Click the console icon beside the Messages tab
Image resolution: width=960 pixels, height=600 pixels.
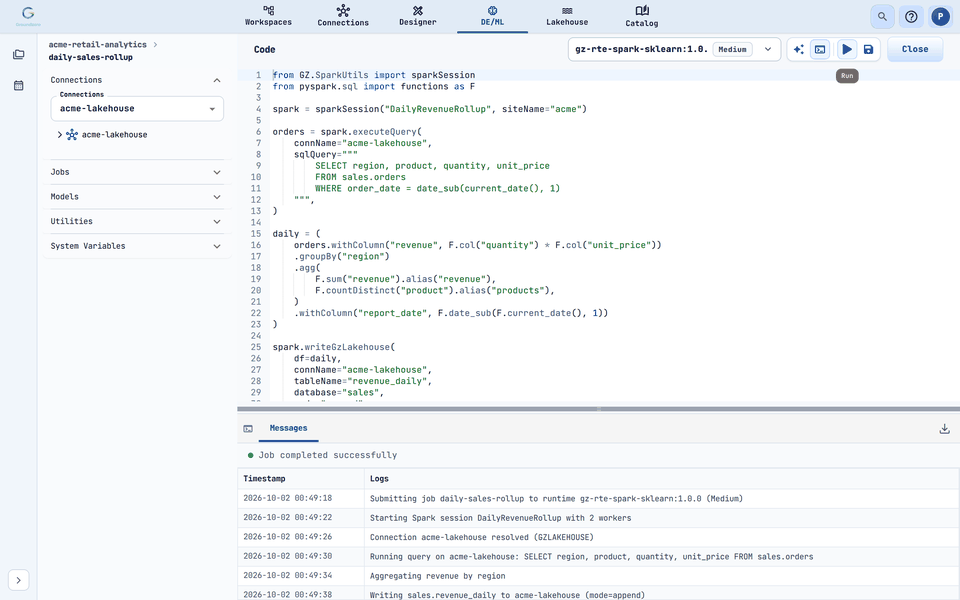pyautogui.click(x=248, y=429)
